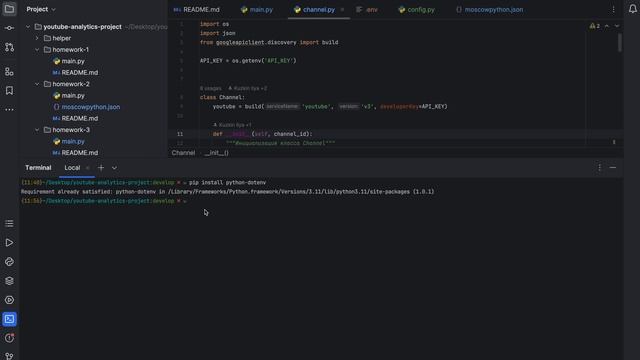Image resolution: width=640 pixels, height=360 pixels.
Task: Open the Project tool window folder icon
Action: [x=9, y=9]
